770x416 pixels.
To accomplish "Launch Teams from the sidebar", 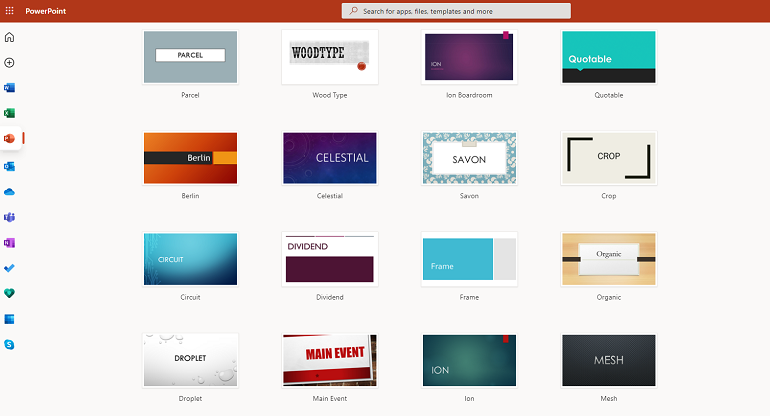I will (9, 217).
